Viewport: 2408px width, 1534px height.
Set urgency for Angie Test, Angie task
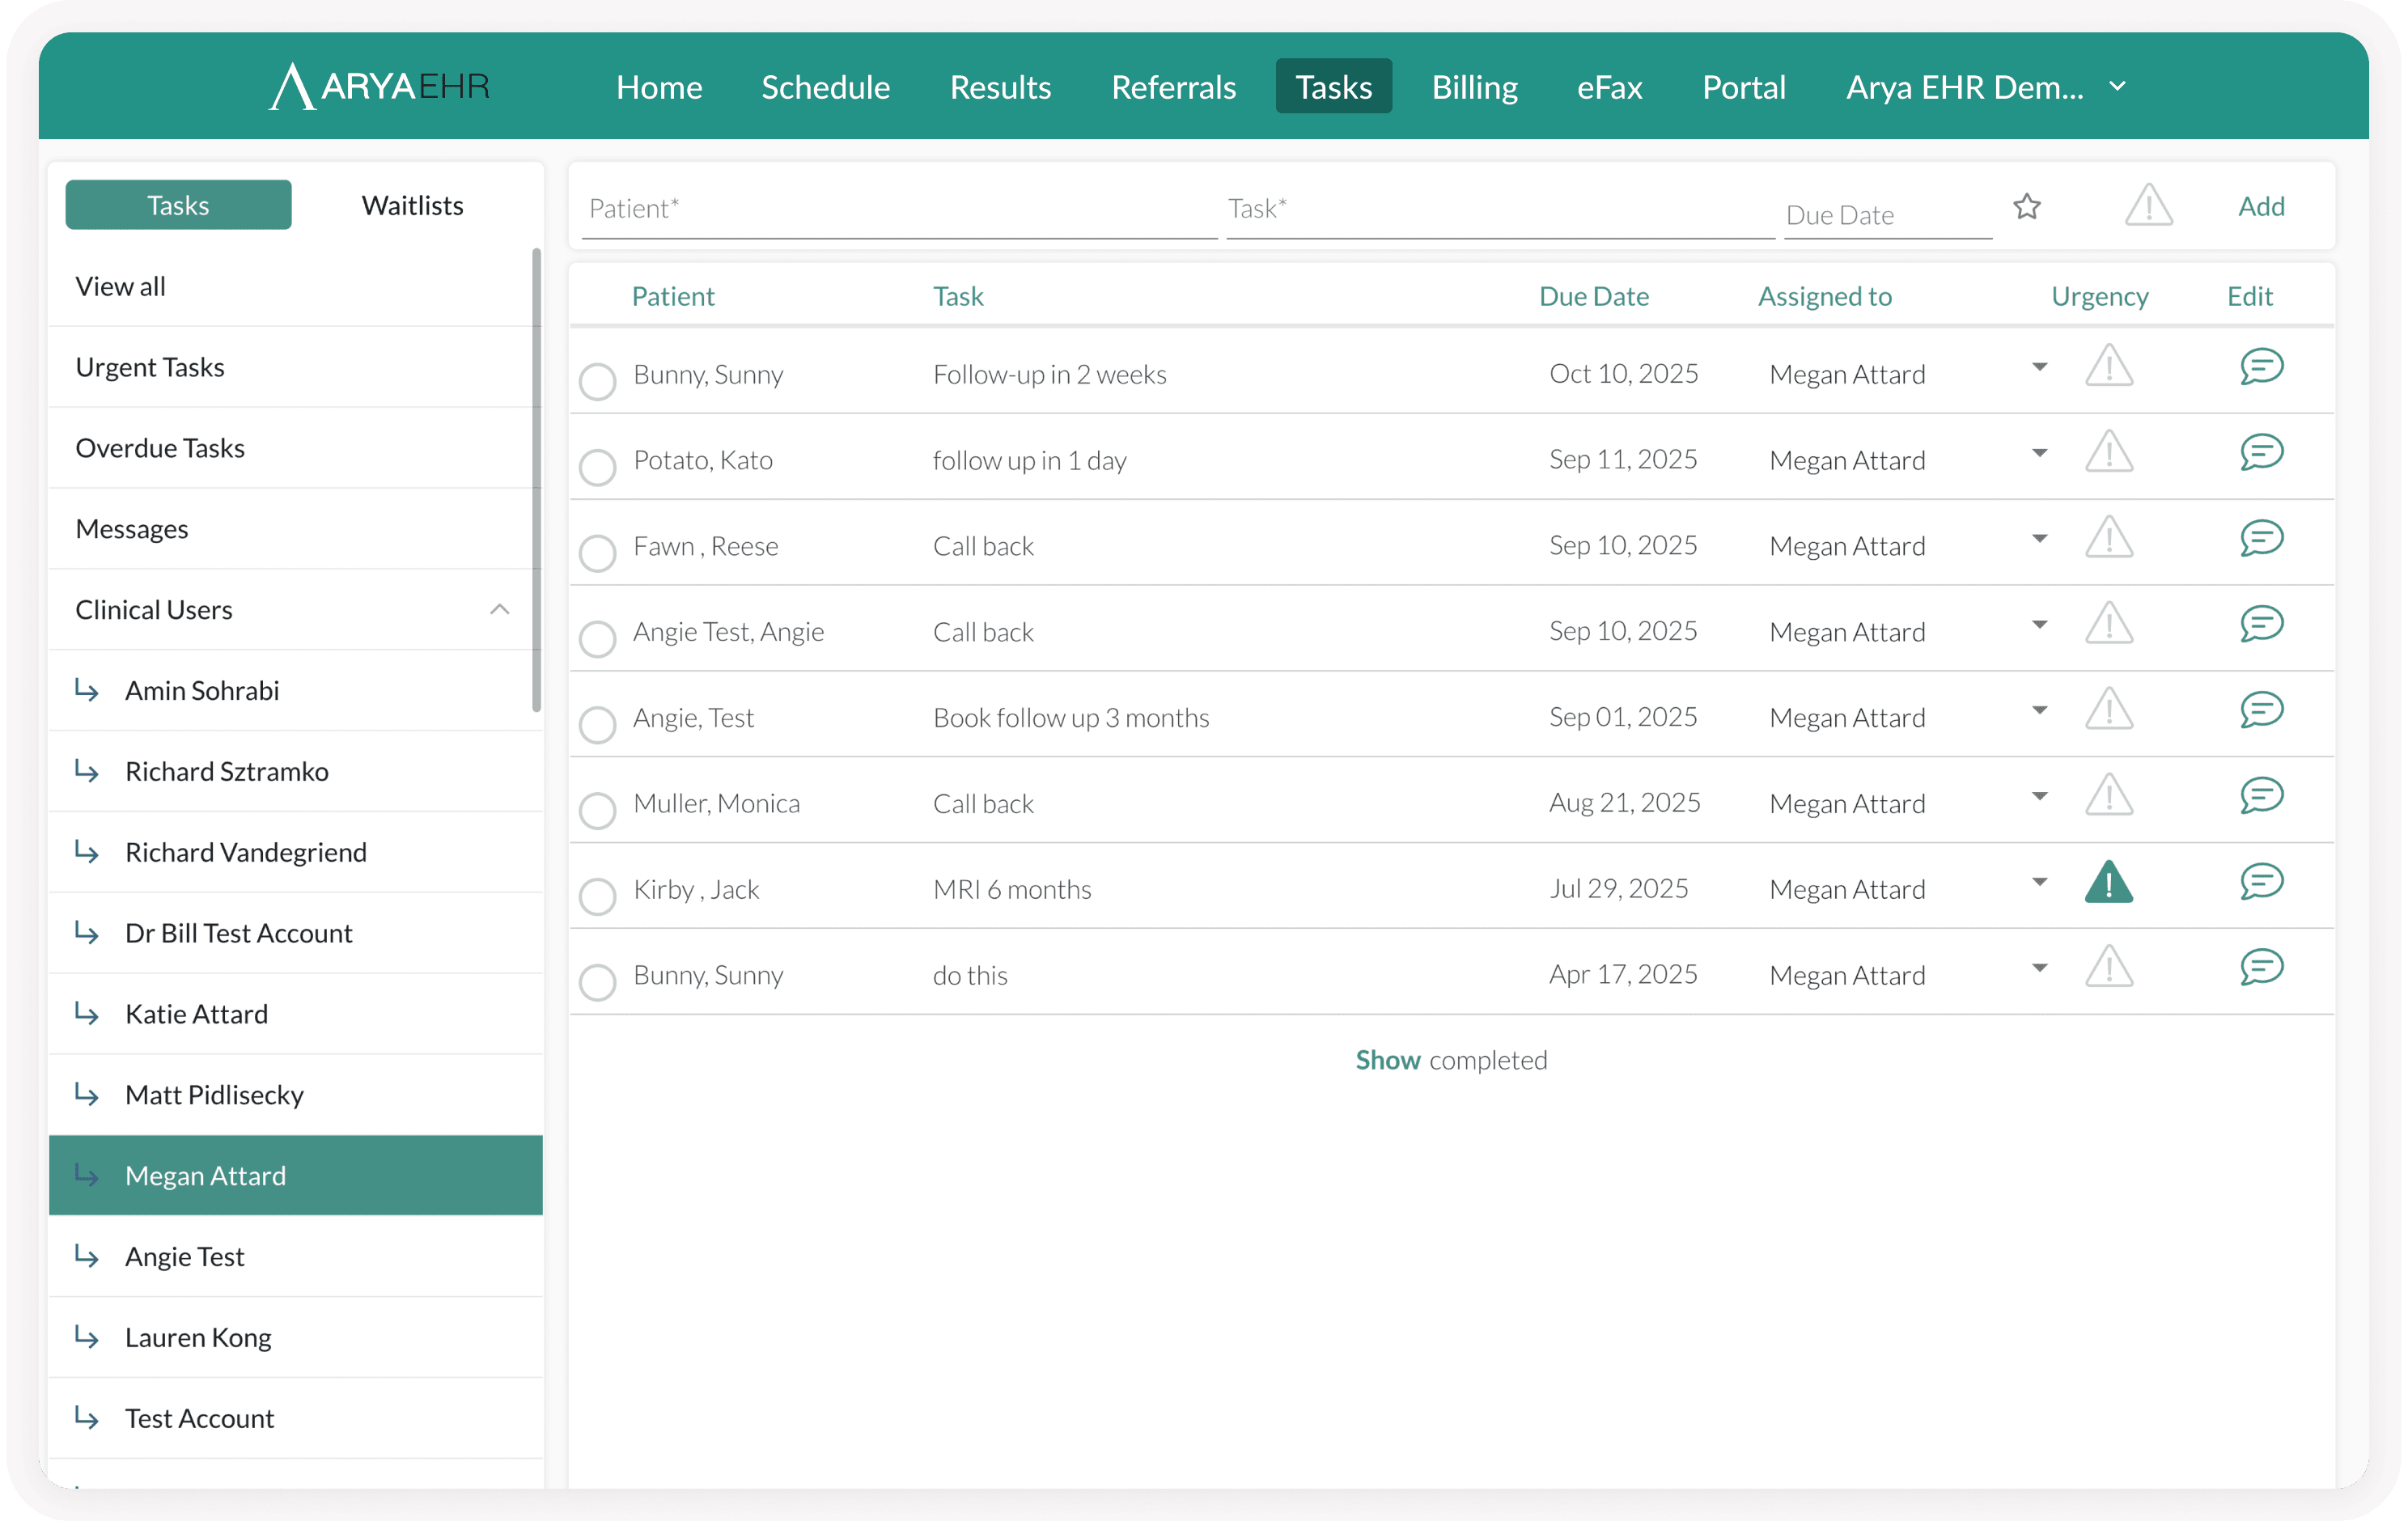tap(2108, 624)
